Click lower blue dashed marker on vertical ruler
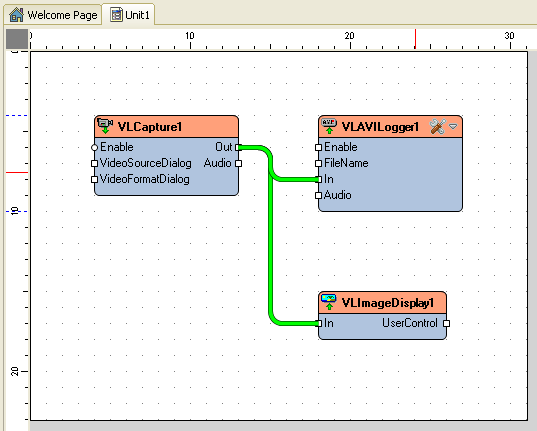 [x=17, y=211]
